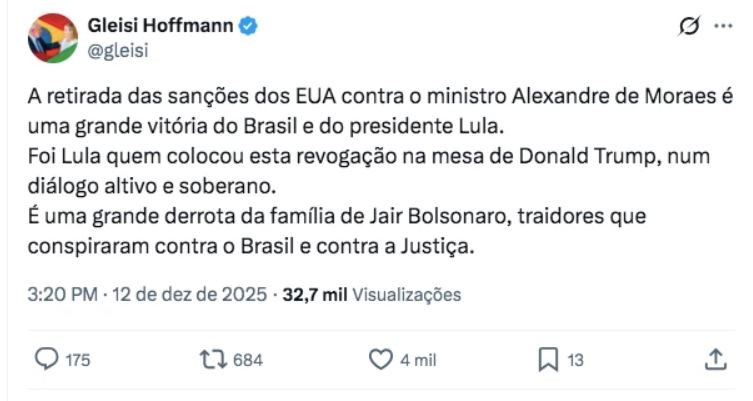Click the 3:20 PM timestamp
The image size is (753, 401).
(x=59, y=295)
